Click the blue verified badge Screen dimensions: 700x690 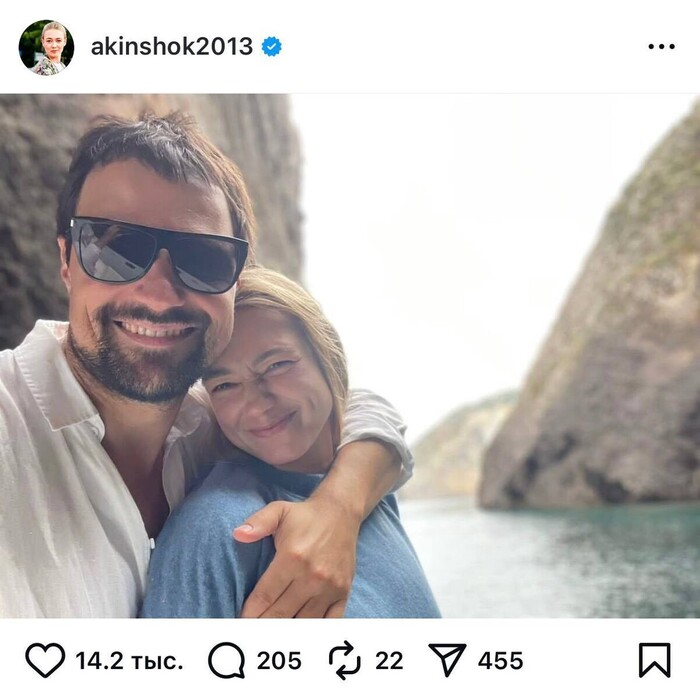(x=271, y=46)
